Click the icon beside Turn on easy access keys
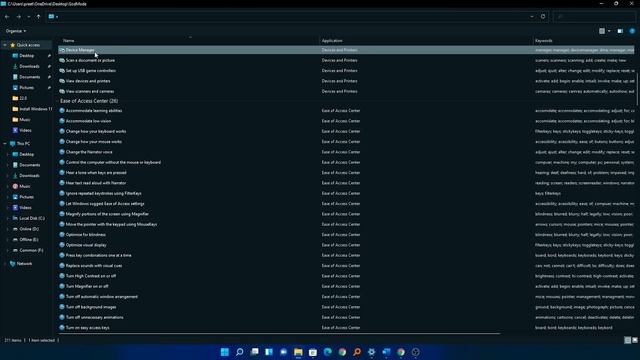Image resolution: width=640 pixels, height=360 pixels. click(x=62, y=327)
